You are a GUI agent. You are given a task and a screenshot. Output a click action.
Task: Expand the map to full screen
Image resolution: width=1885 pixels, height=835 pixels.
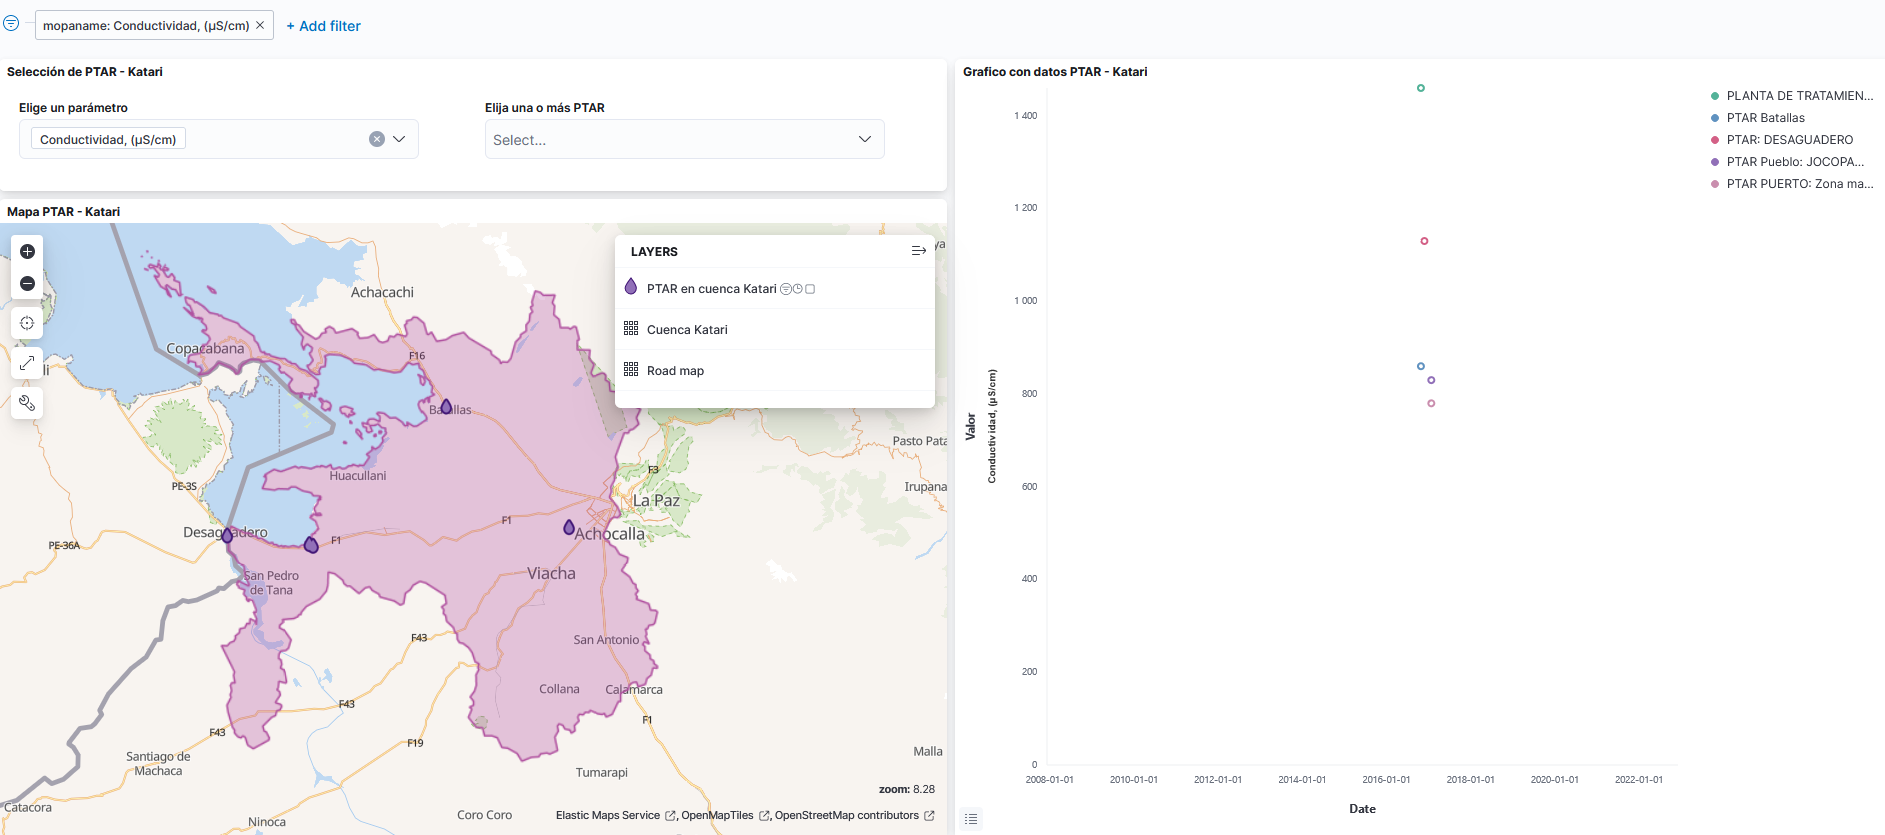pyautogui.click(x=27, y=363)
